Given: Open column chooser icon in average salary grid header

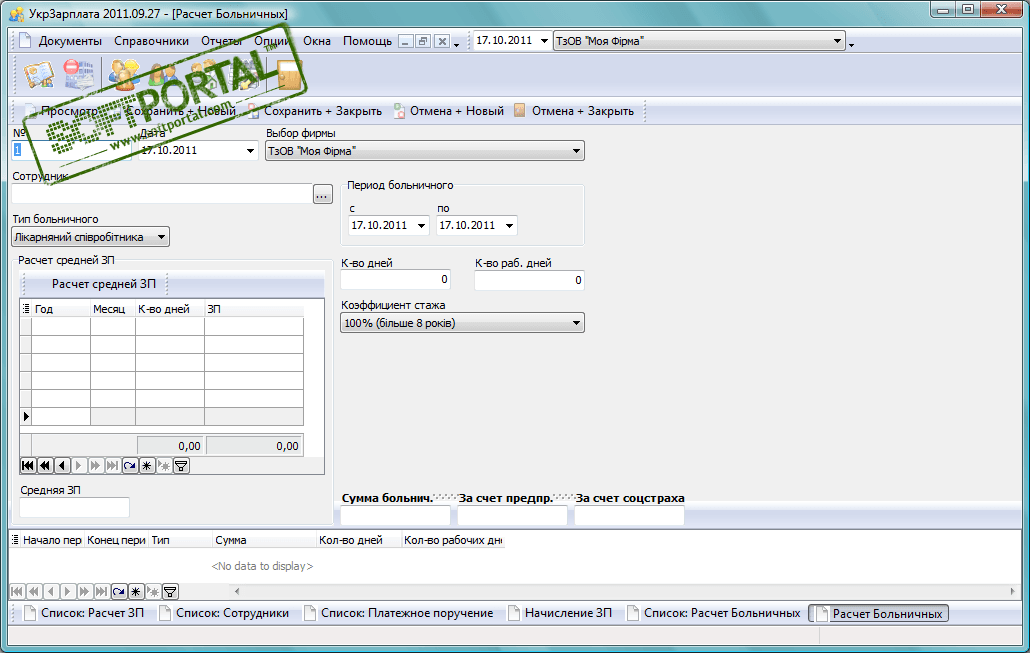Looking at the screenshot, I should pos(26,308).
